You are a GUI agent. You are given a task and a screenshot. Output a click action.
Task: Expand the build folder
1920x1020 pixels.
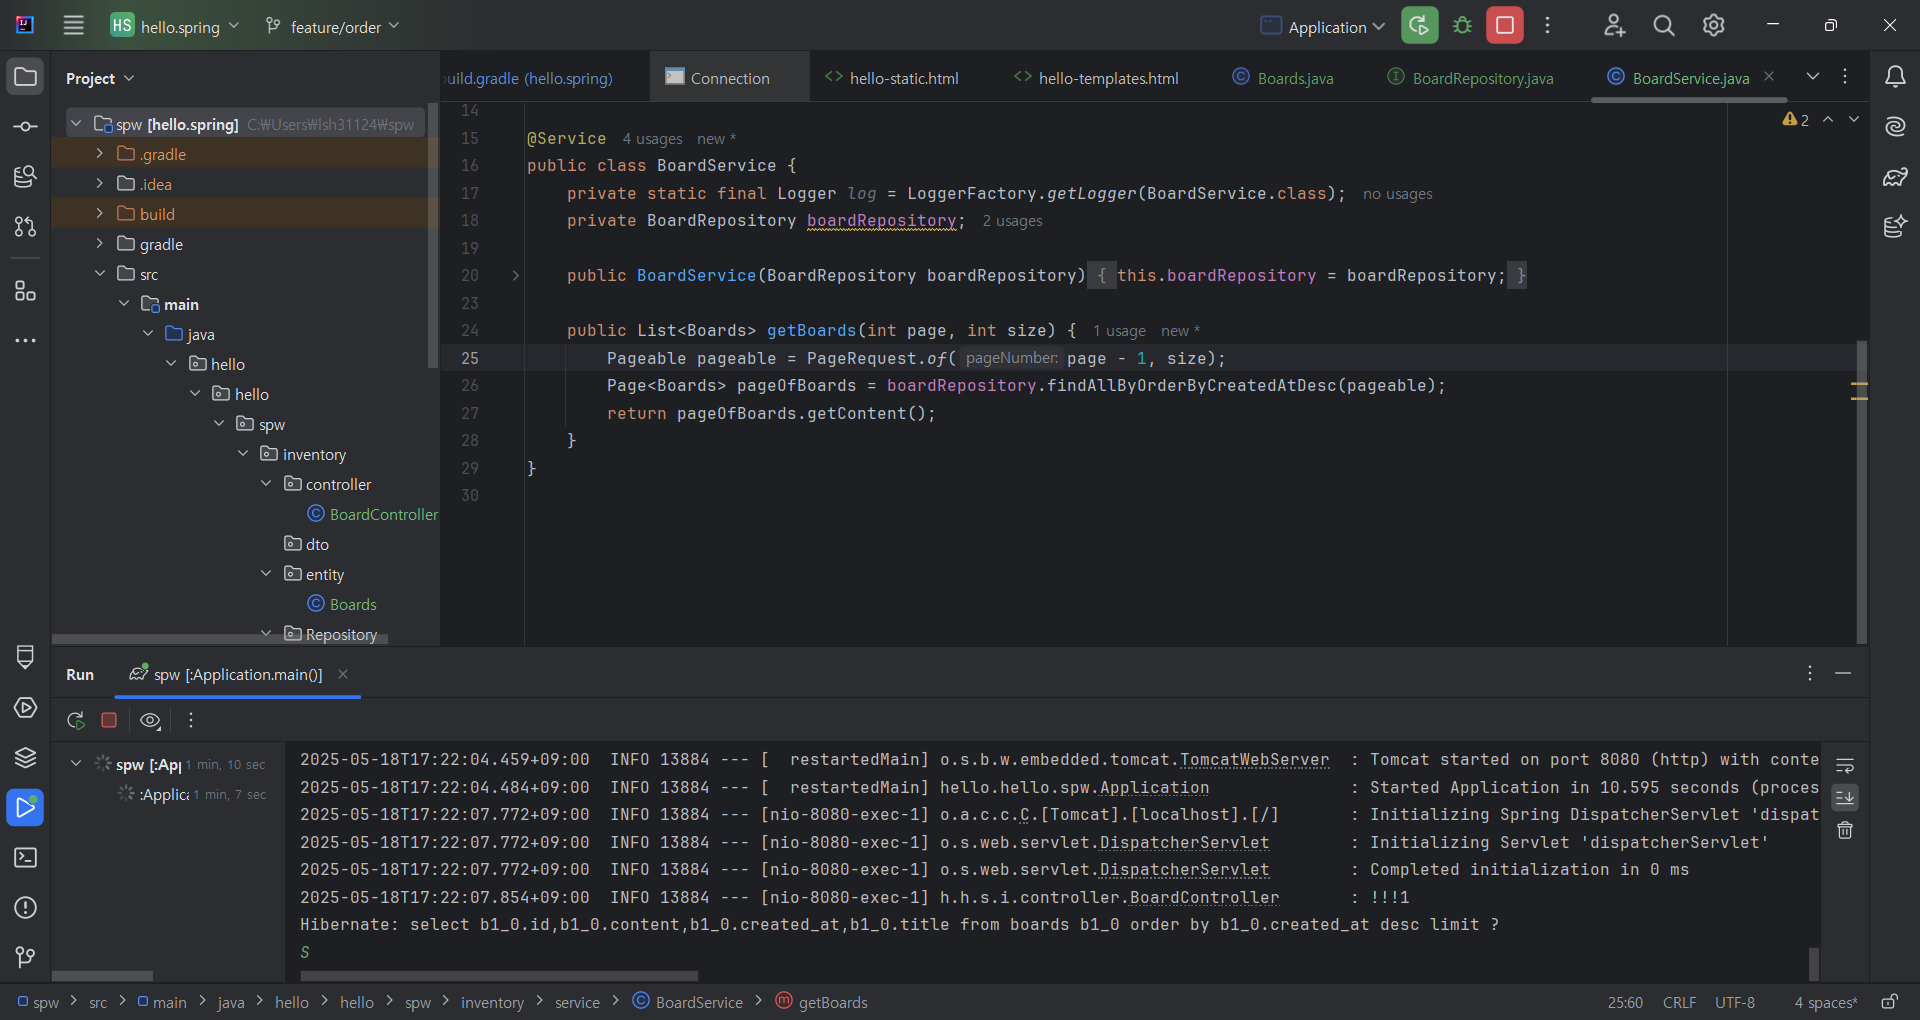99,214
